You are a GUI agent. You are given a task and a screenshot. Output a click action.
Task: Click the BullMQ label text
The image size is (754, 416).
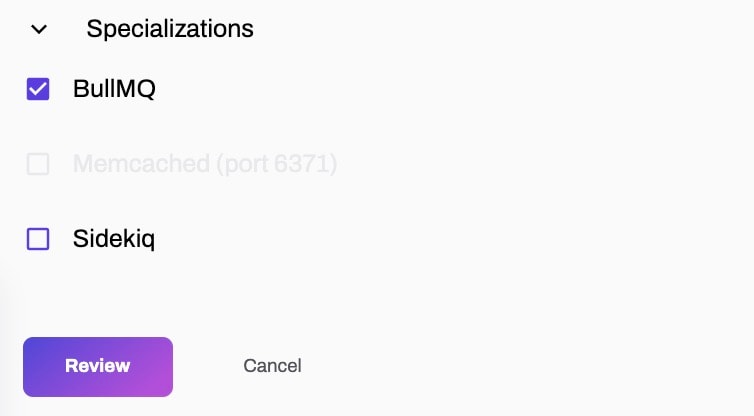(114, 89)
